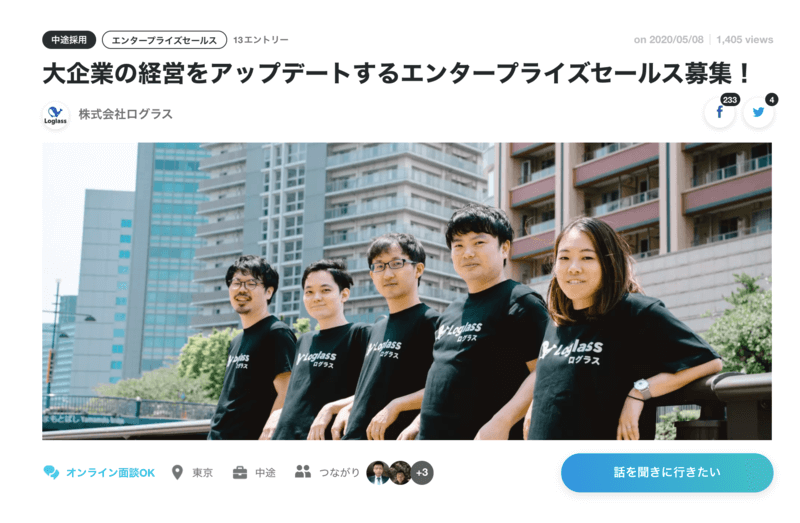Select the エンタープライズセールス tag
Screen dimensions: 800x523
164,40
